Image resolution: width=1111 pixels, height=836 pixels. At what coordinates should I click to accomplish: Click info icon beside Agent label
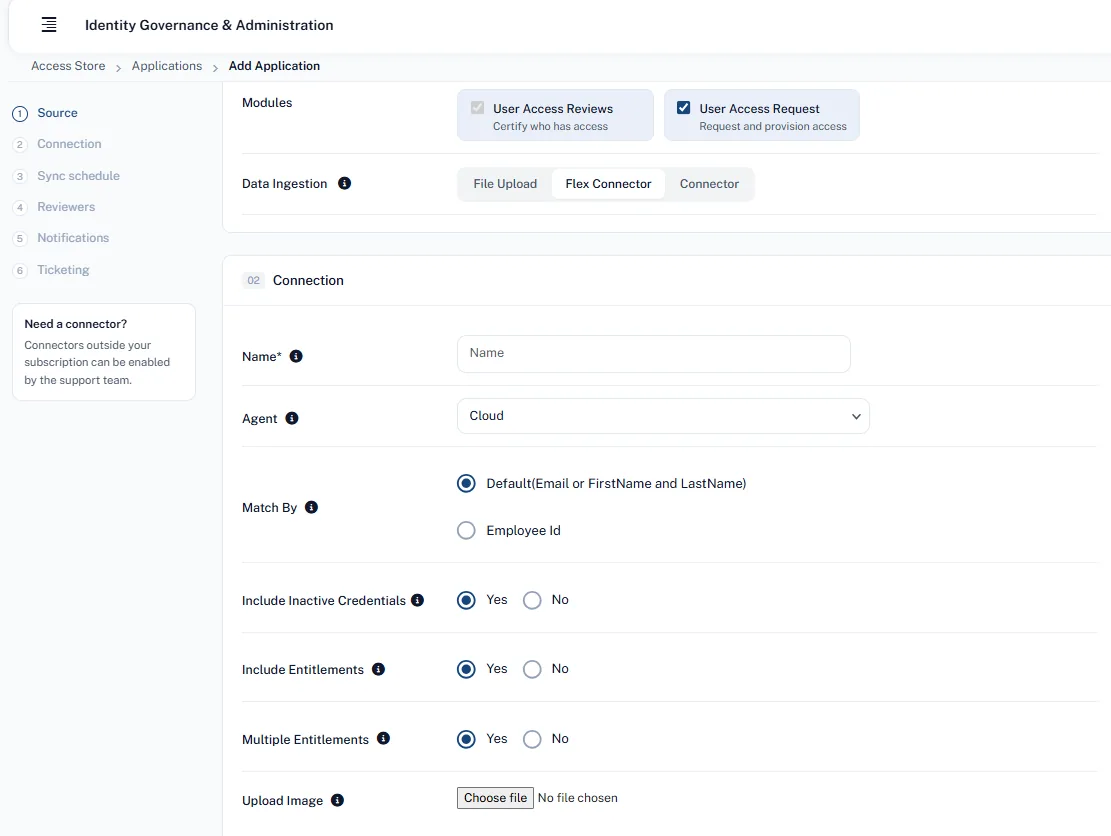[292, 418]
